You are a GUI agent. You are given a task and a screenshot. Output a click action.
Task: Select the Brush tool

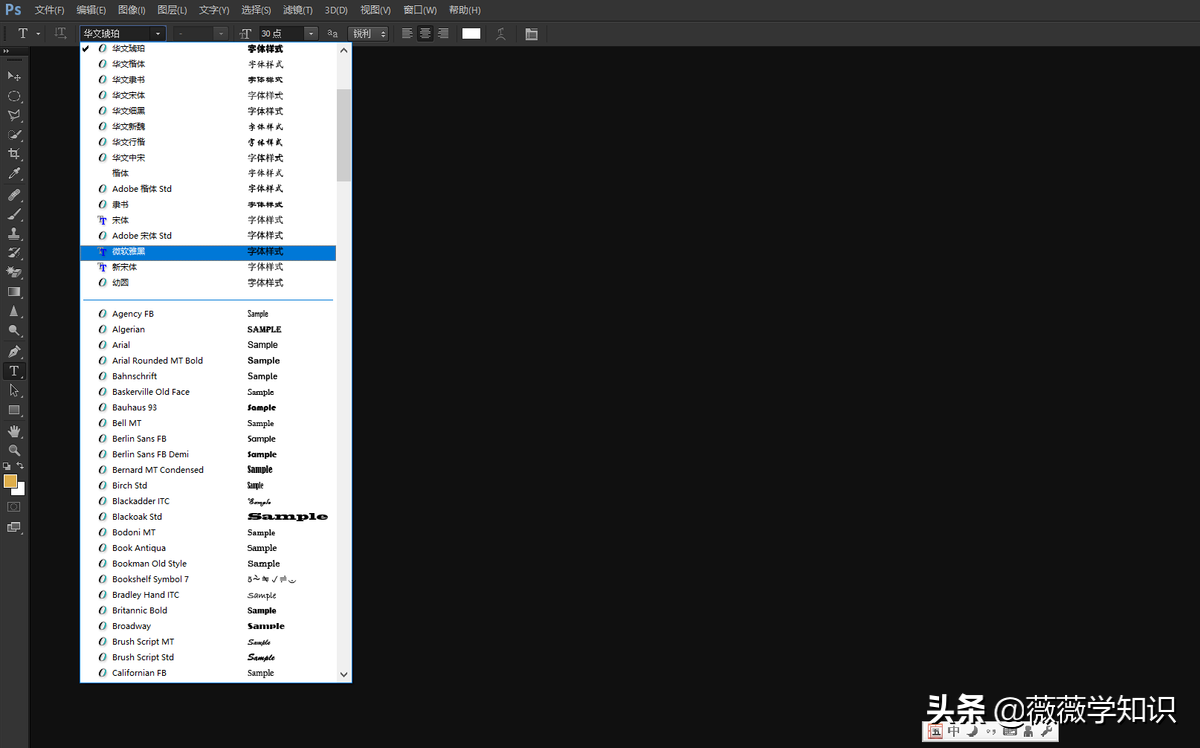click(14, 214)
